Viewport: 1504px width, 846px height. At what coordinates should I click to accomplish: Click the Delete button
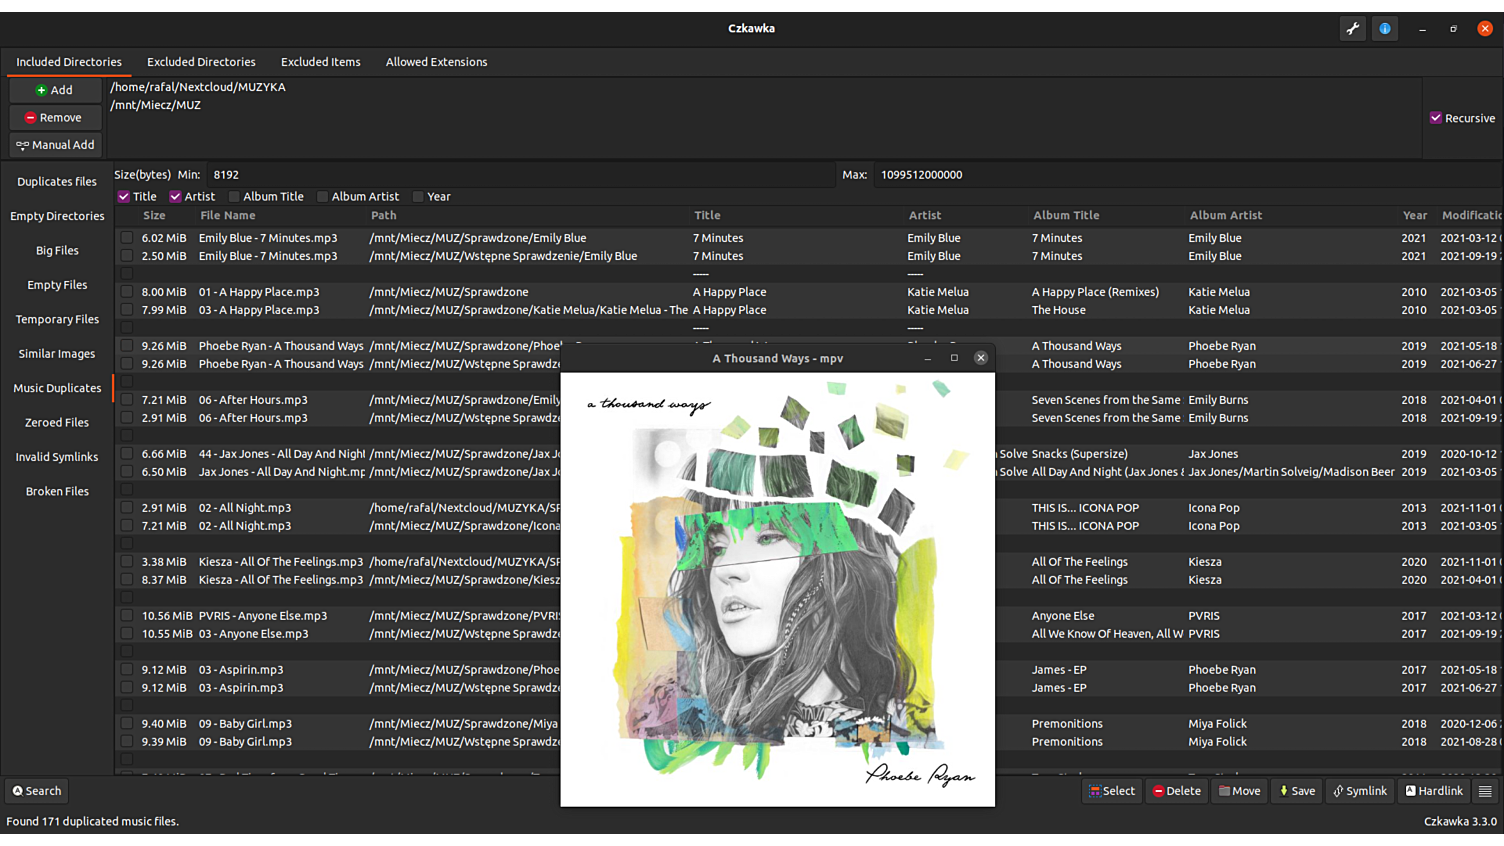[1177, 791]
